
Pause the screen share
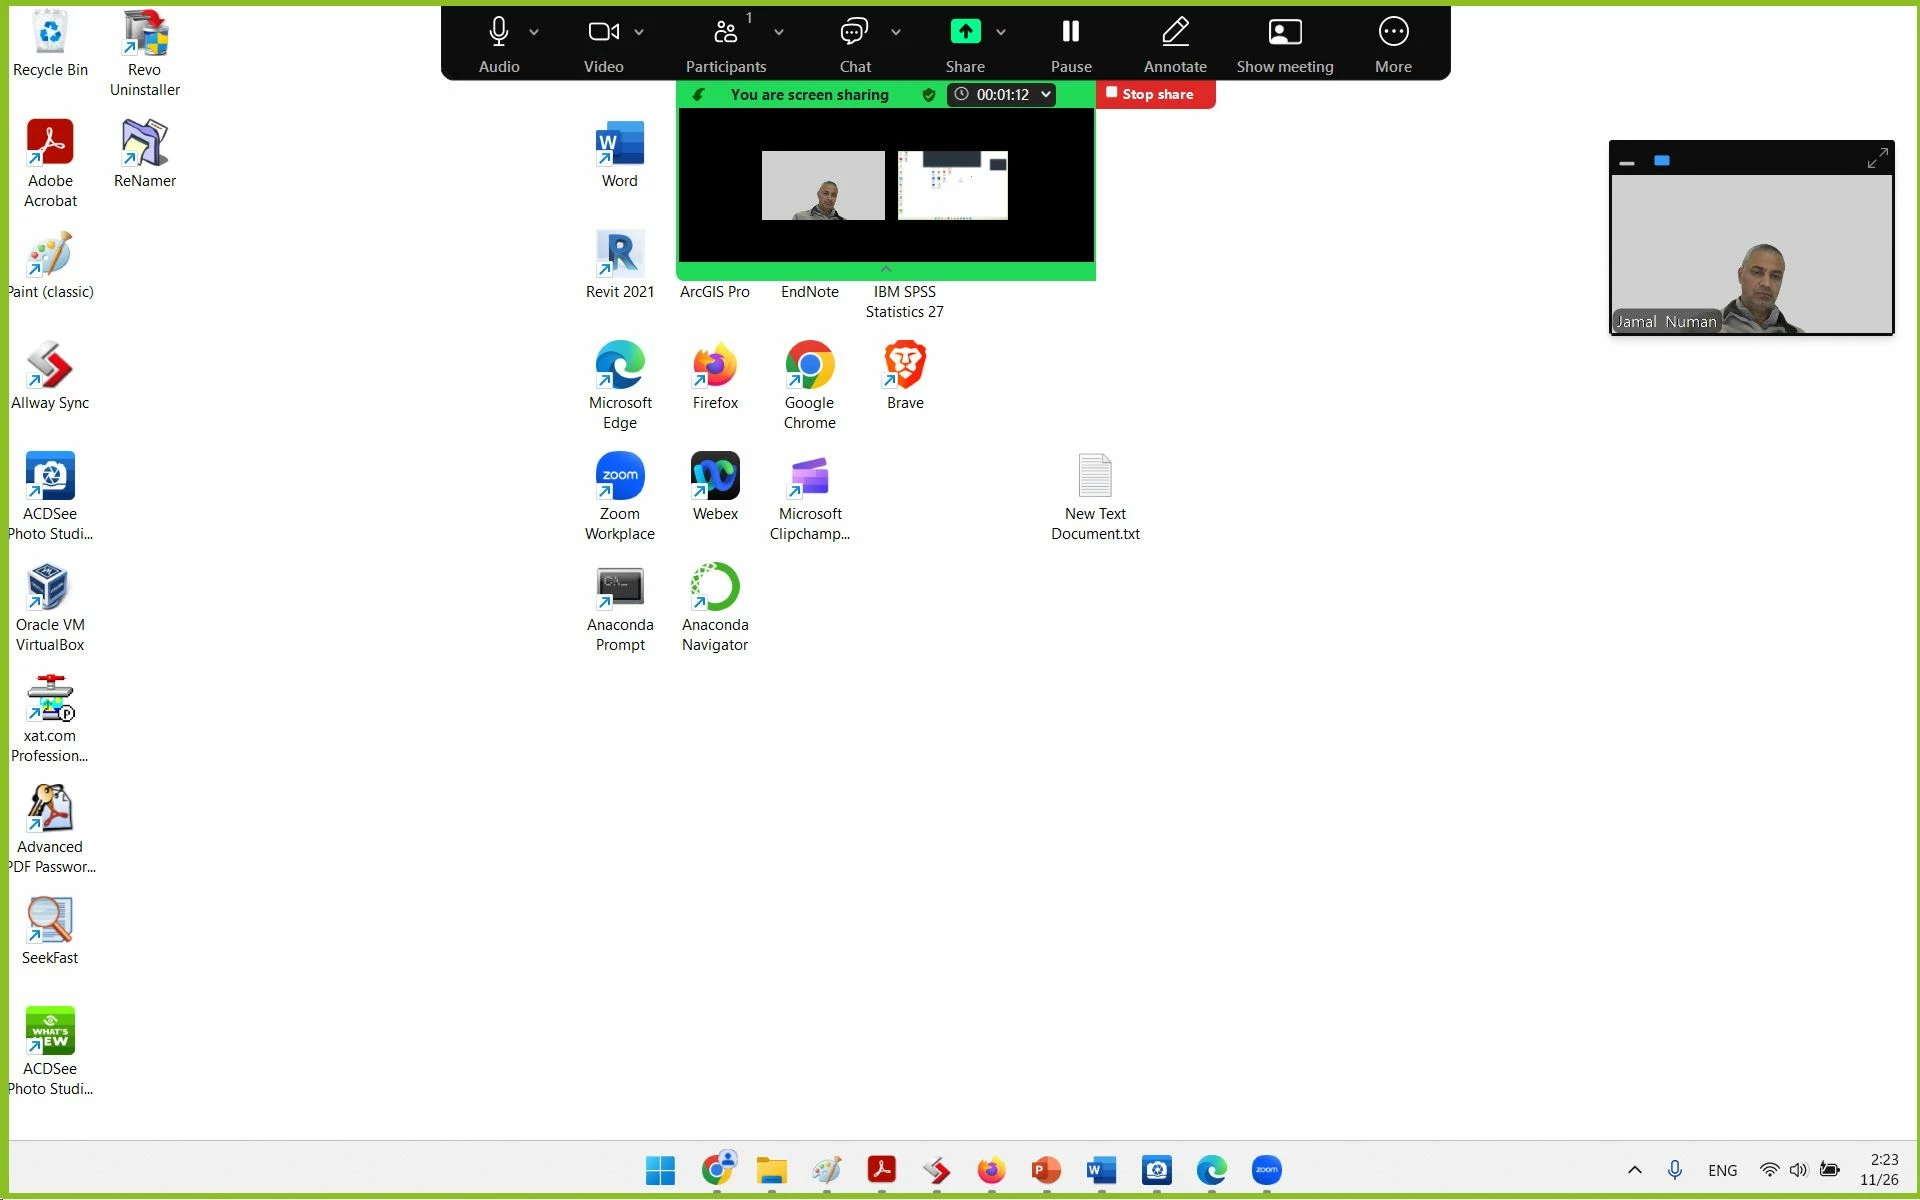pyautogui.click(x=1070, y=33)
